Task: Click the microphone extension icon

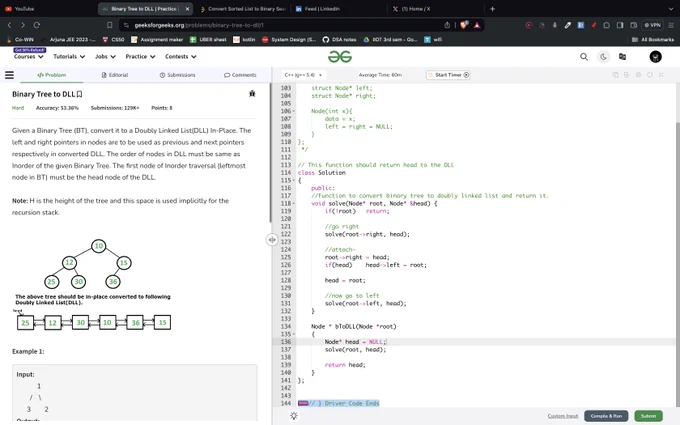Action: pyautogui.click(x=554, y=25)
